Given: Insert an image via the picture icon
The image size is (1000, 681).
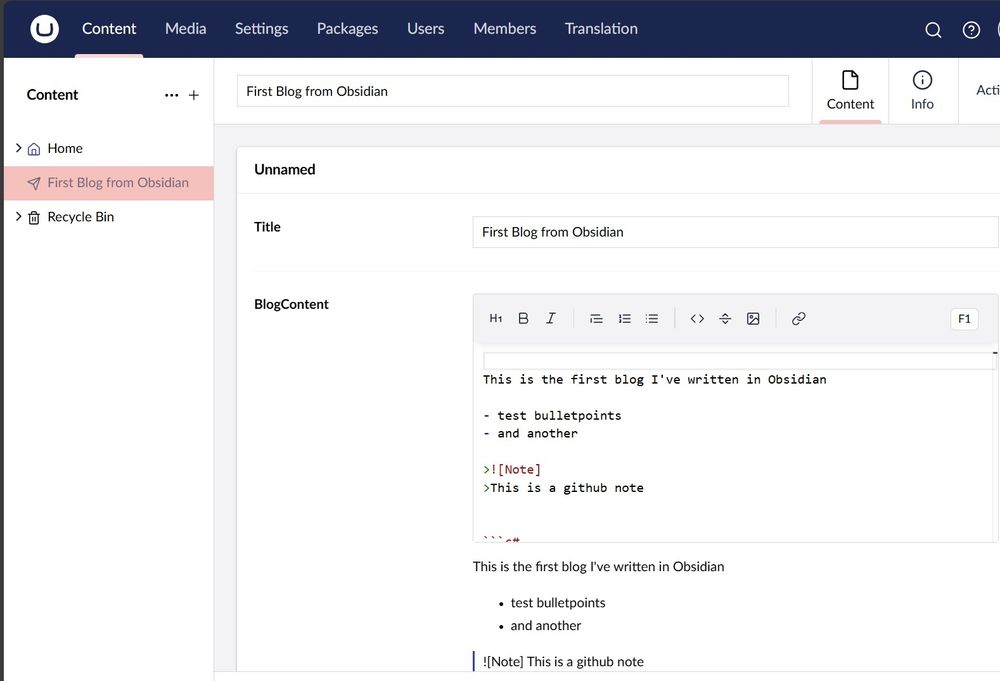Looking at the screenshot, I should (753, 318).
